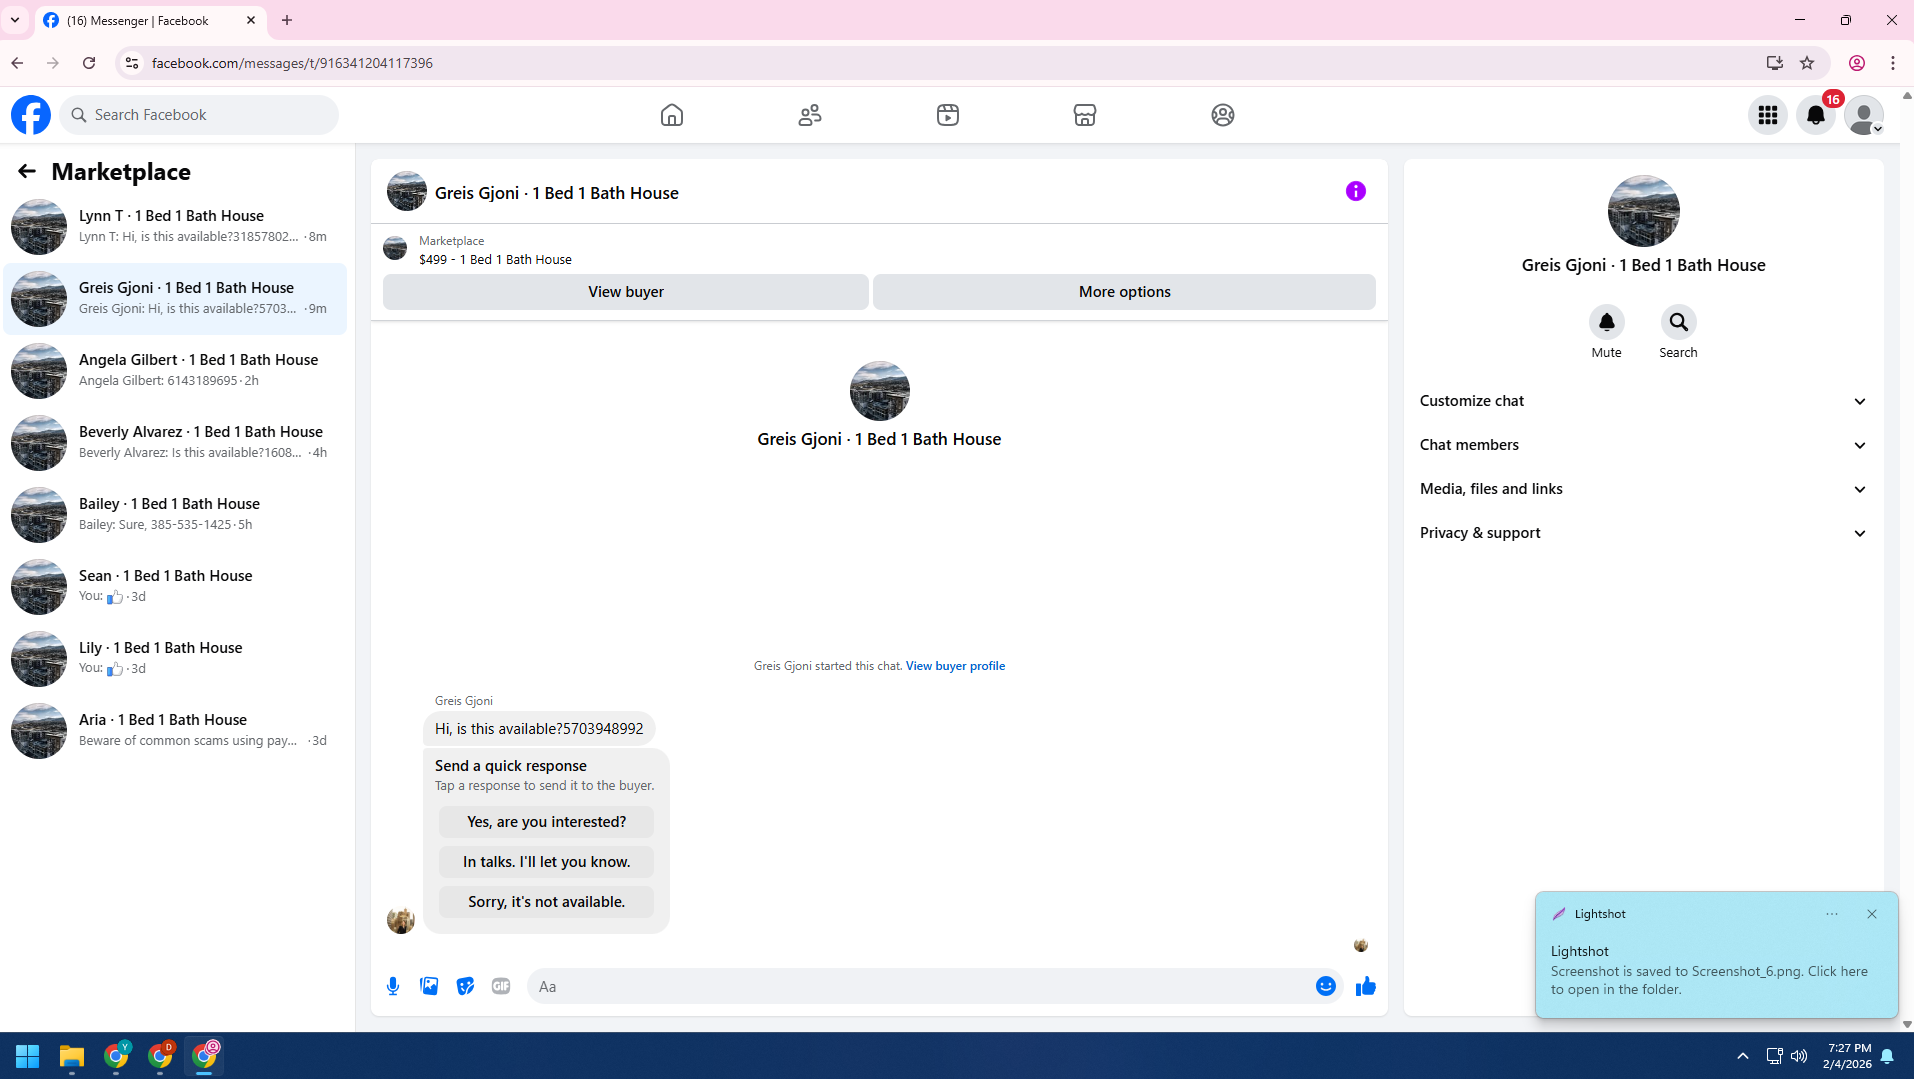Screen dimensions: 1914x1079
Task: Click the Greis Gjoni chat header title
Action: [x=556, y=193]
